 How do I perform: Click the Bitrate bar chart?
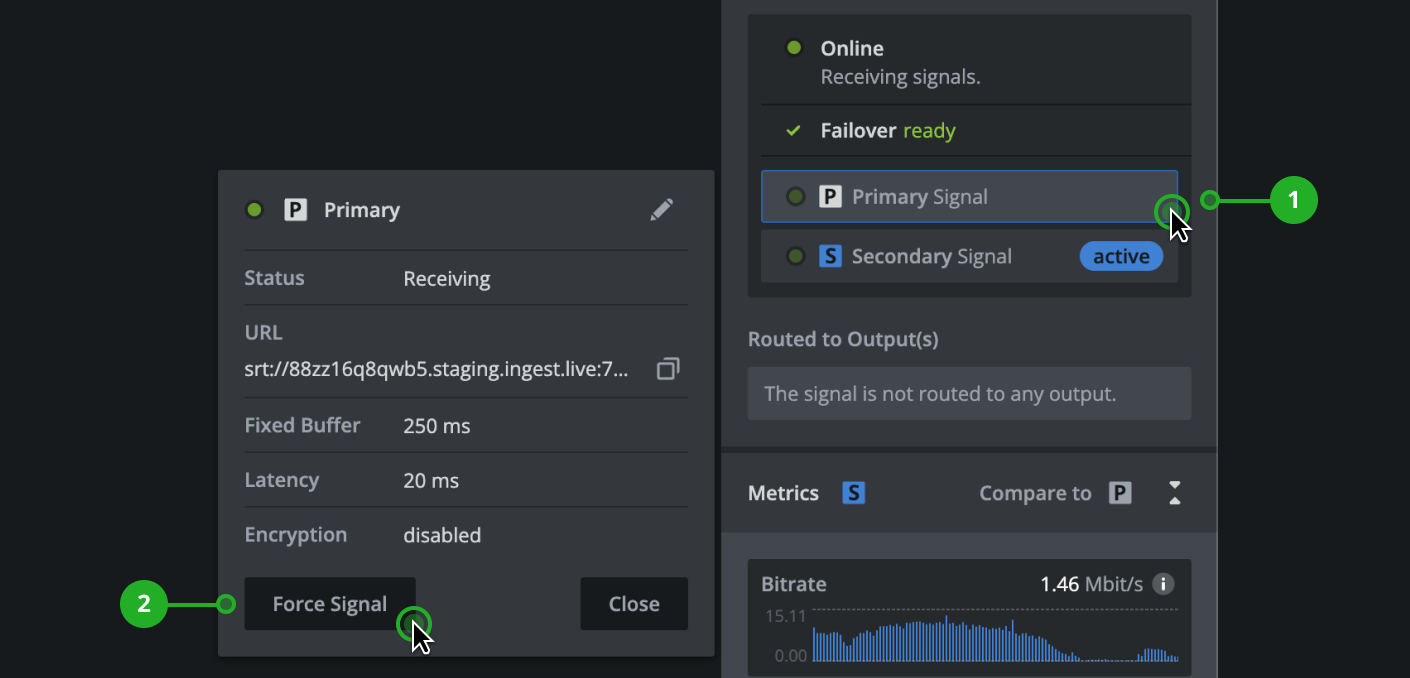coord(994,638)
